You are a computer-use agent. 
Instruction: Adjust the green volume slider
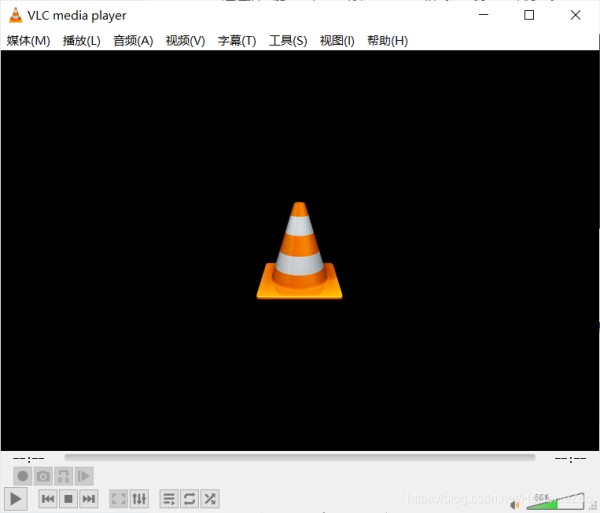[x=555, y=501]
